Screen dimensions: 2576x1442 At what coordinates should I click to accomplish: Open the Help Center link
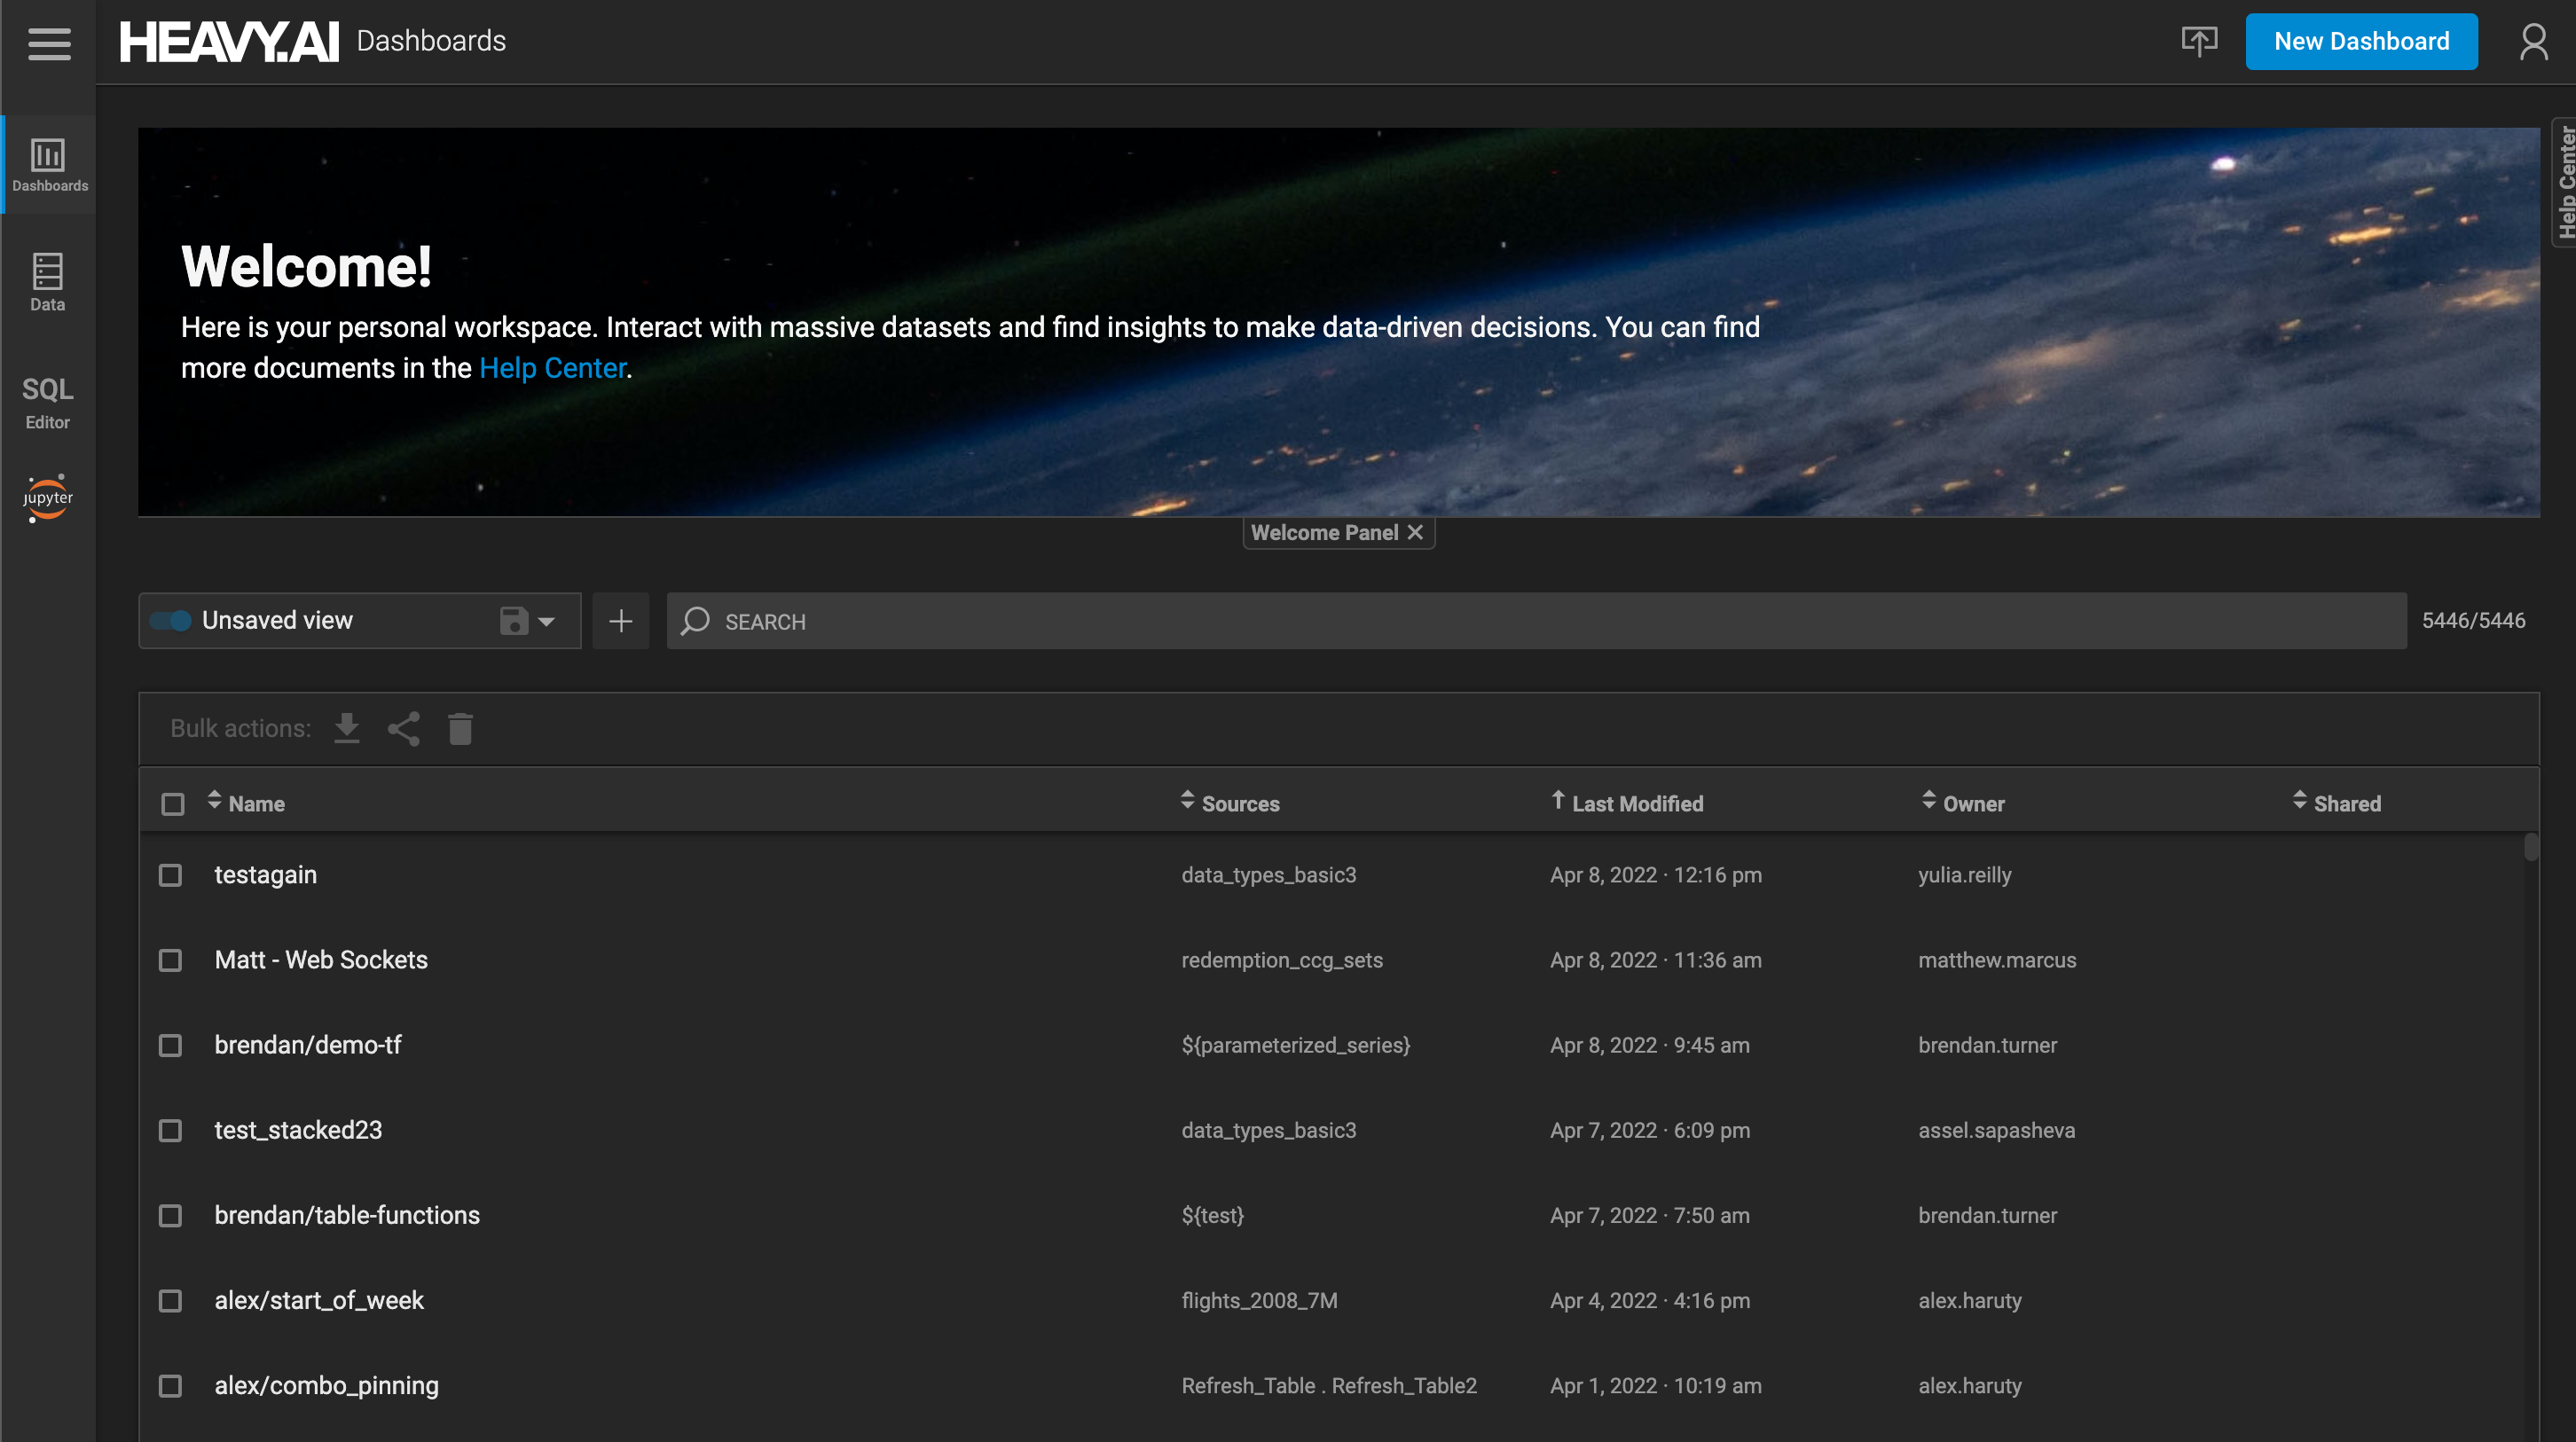(x=552, y=368)
